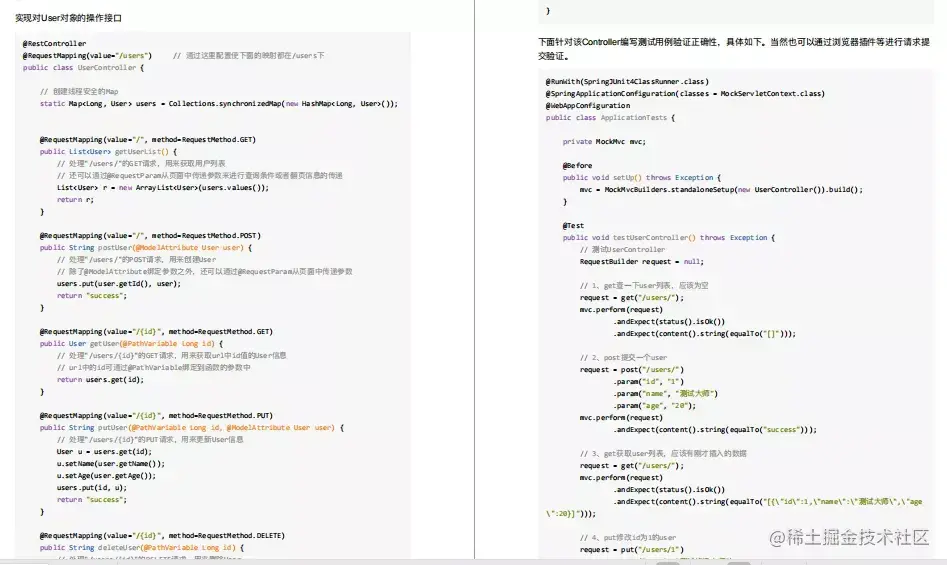This screenshot has width=947, height=565.
Task: Click the heading '实现对User对象的操作接口'
Action: pyautogui.click(x=68, y=18)
